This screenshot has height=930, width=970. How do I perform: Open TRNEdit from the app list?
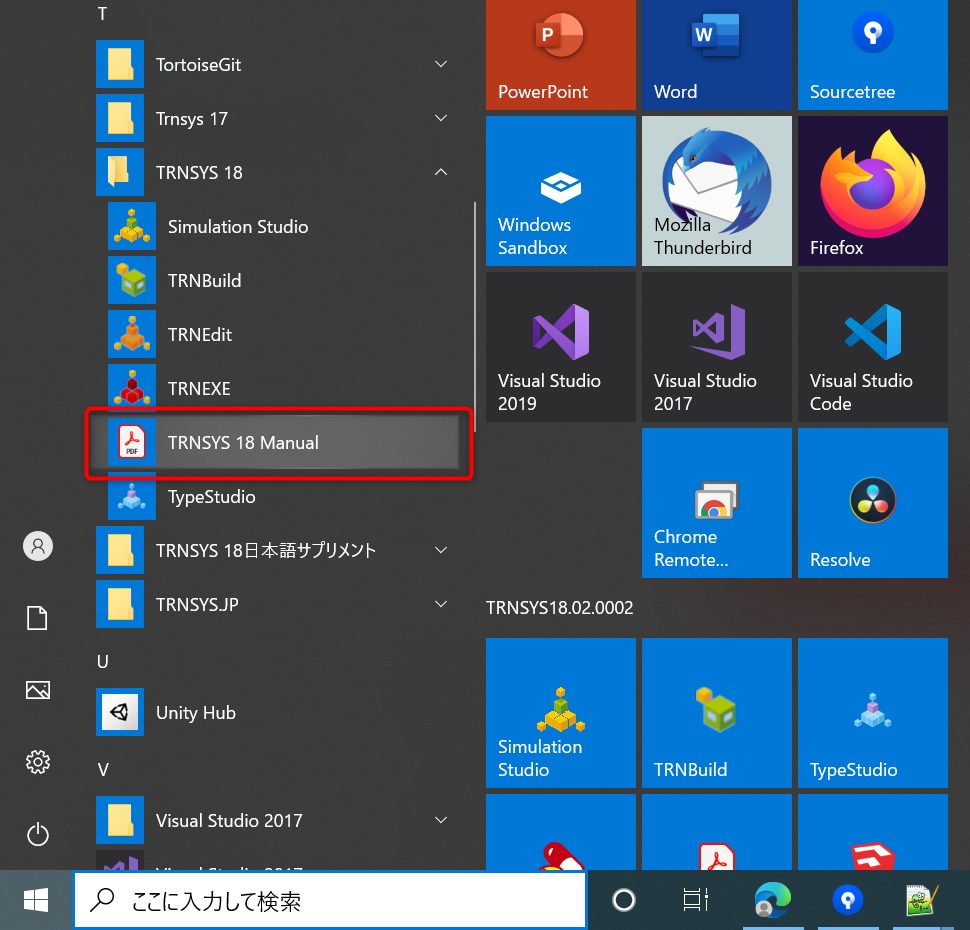point(283,334)
